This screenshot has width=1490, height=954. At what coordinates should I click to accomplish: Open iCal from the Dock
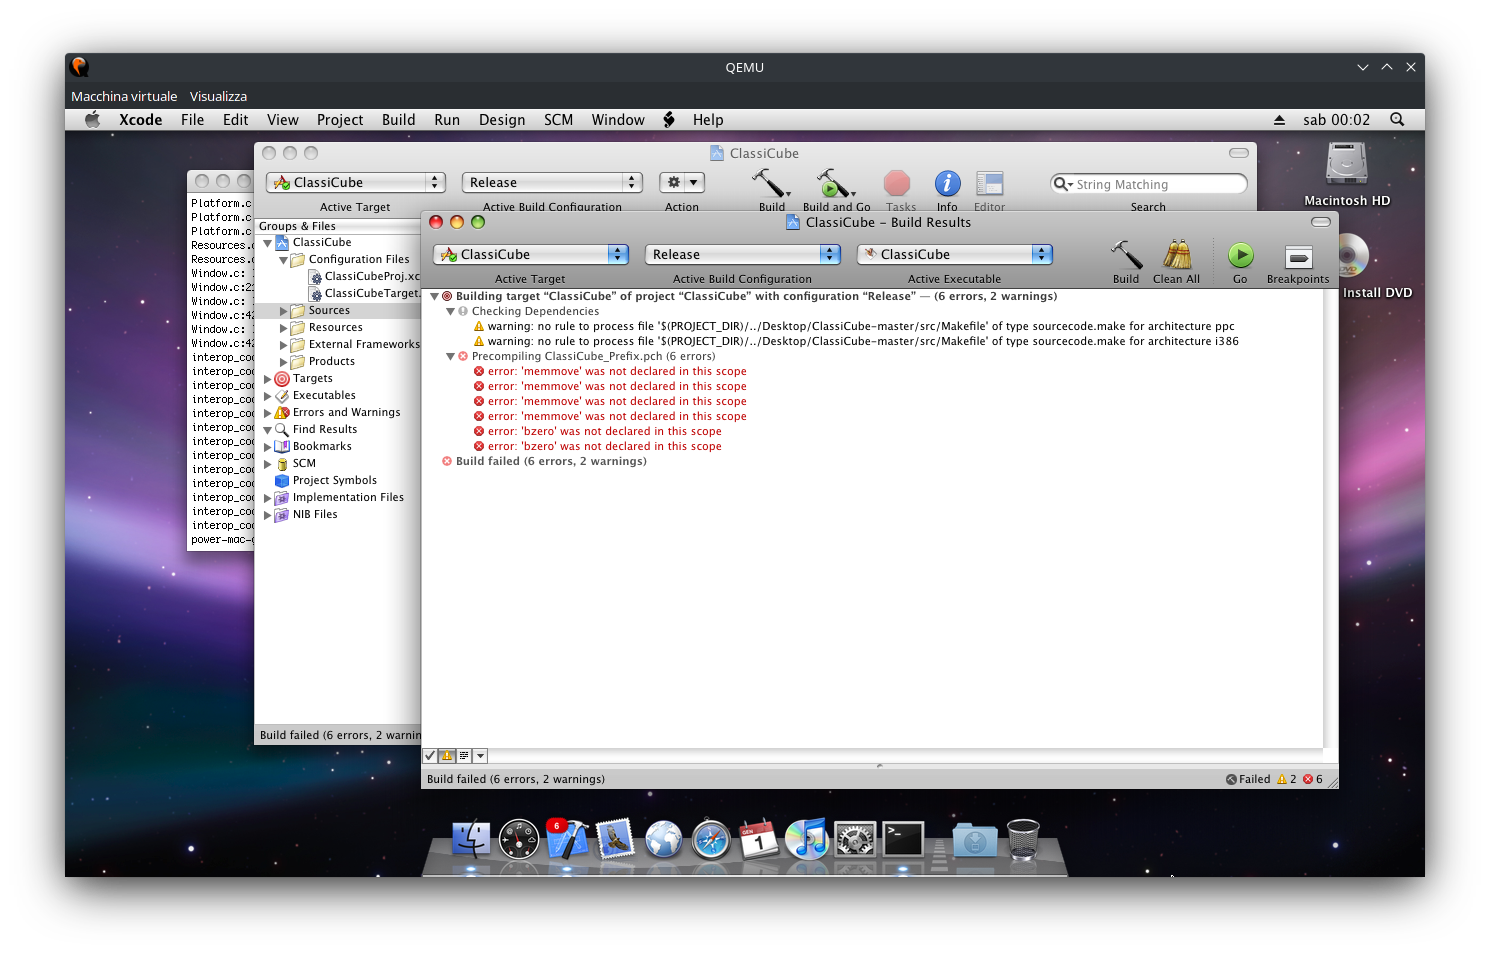click(x=759, y=839)
